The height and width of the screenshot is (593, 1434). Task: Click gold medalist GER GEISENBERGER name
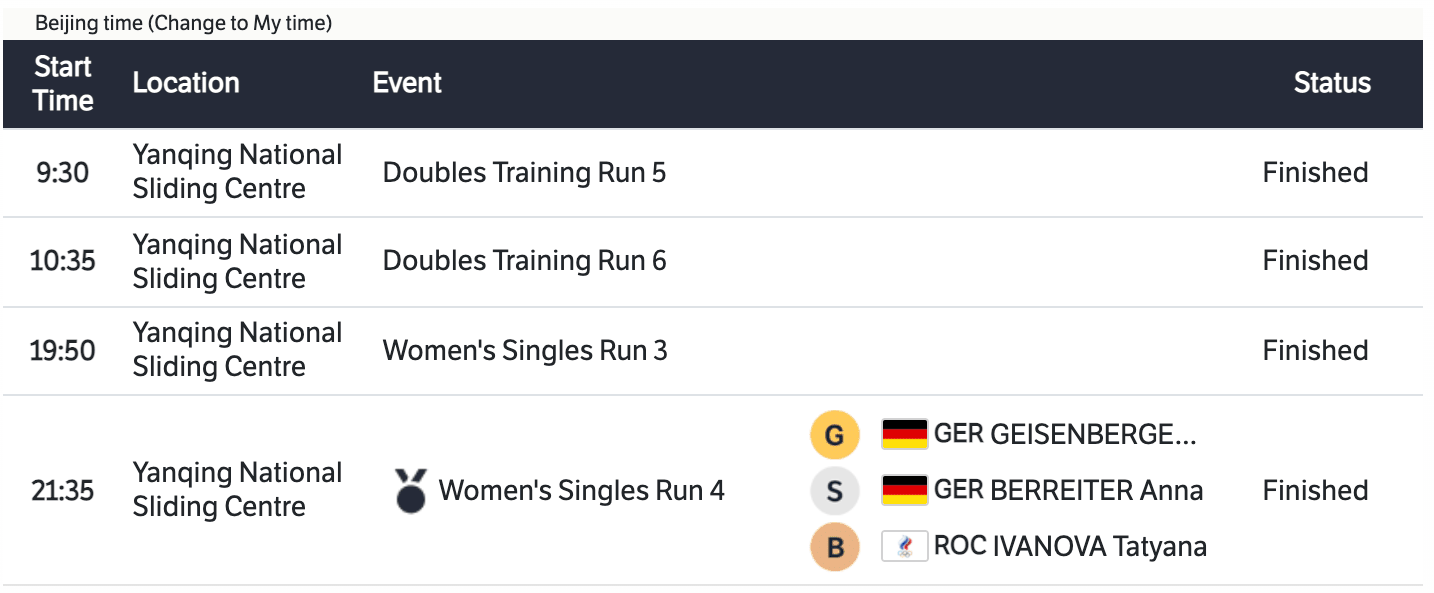[x=1065, y=434]
